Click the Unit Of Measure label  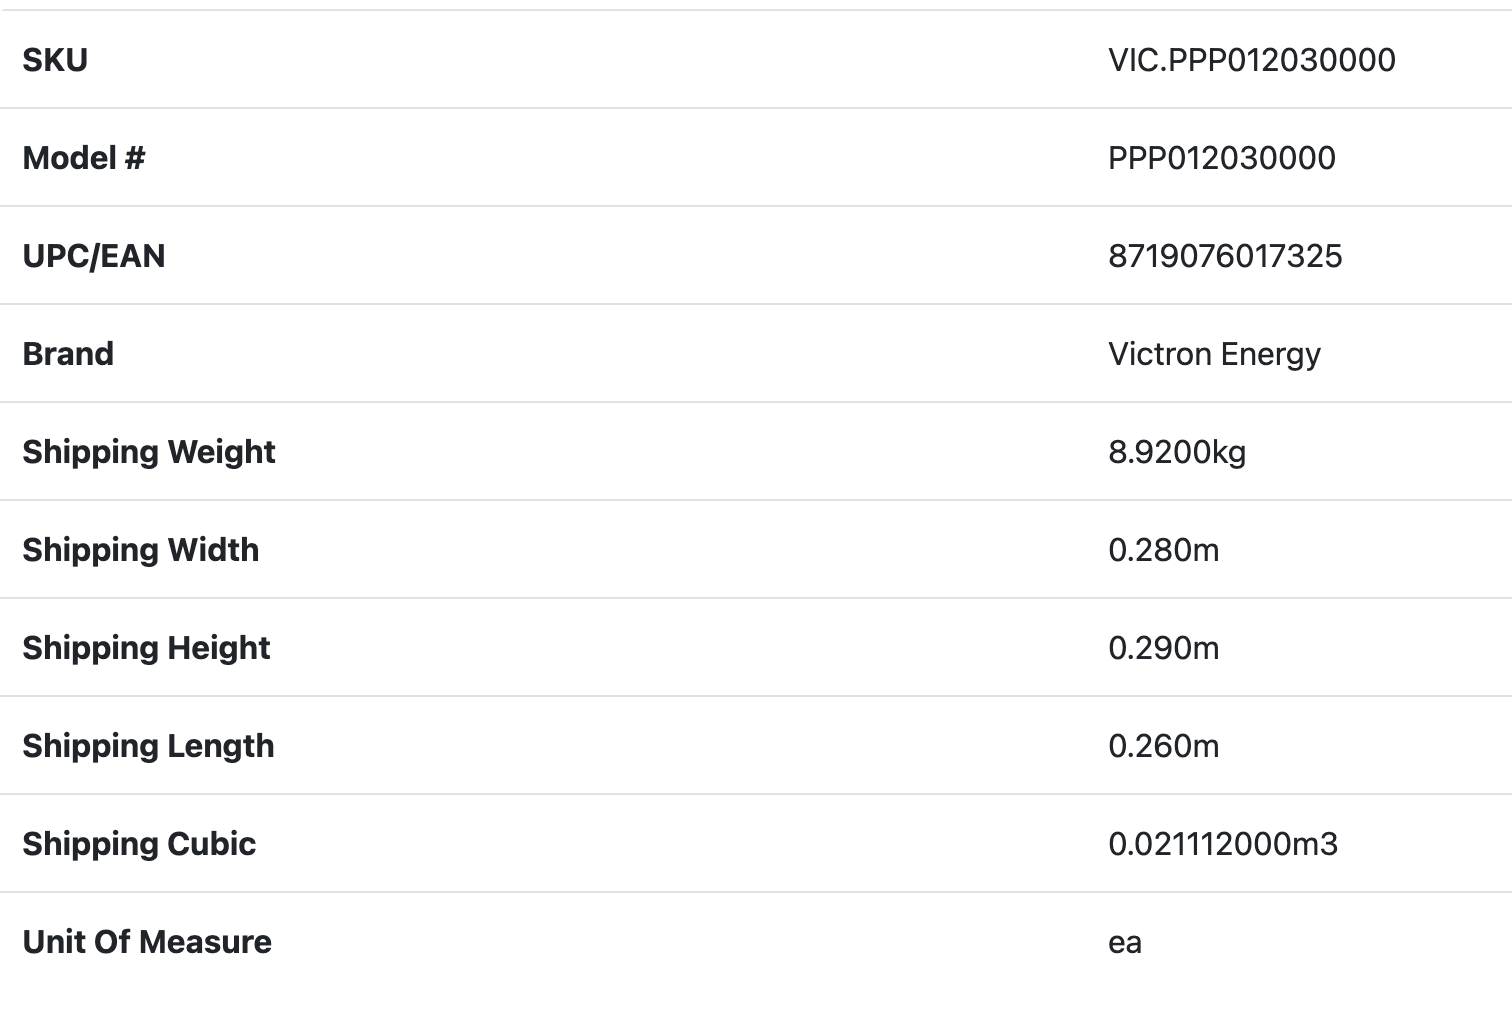147,942
